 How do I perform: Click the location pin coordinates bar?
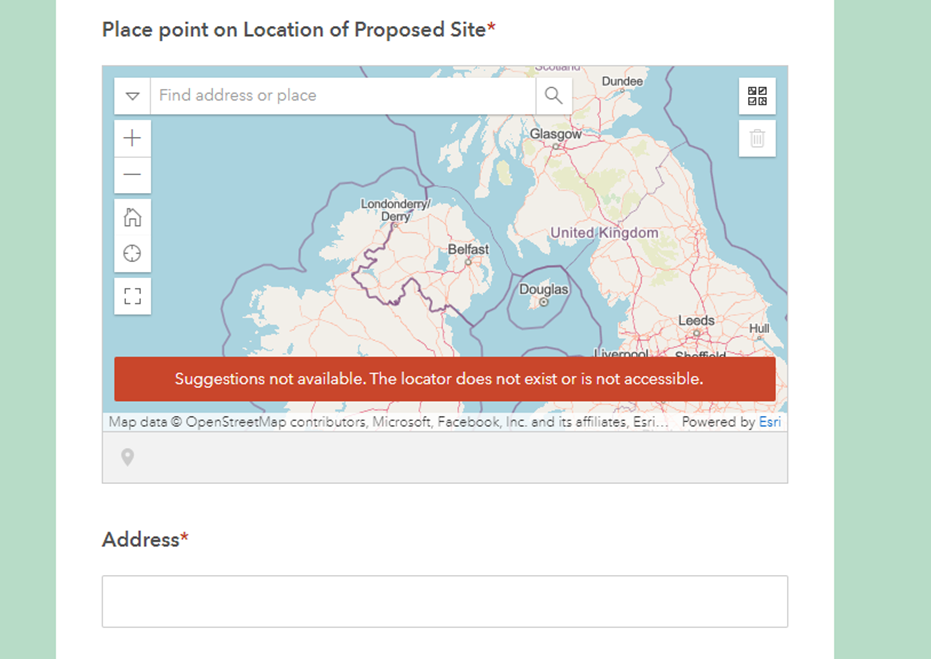[445, 457]
